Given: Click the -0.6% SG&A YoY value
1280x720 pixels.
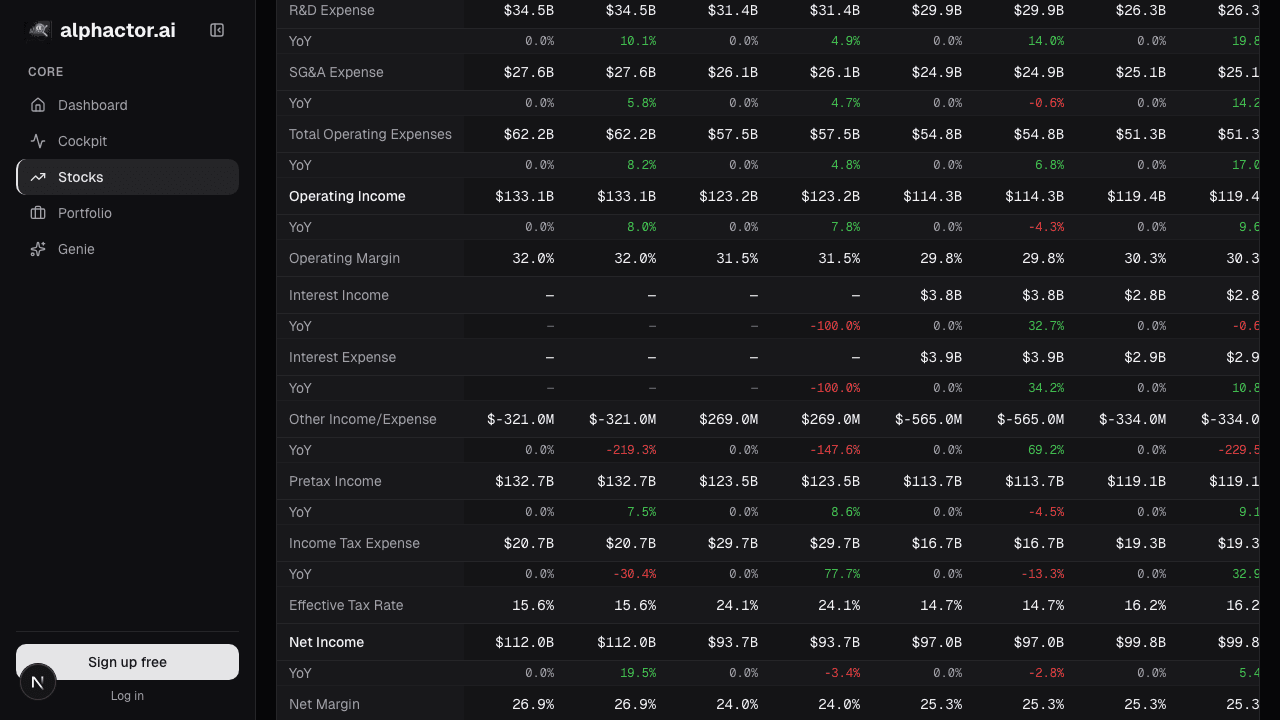Looking at the screenshot, I should tap(1046, 103).
